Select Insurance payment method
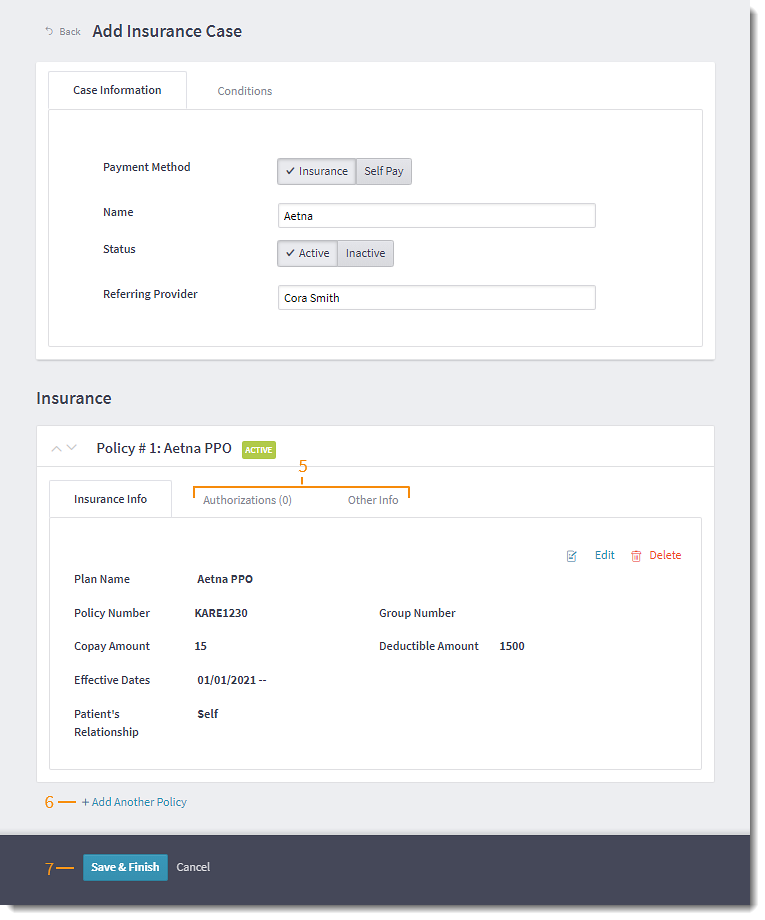The height and width of the screenshot is (920, 765). pyautogui.click(x=317, y=171)
